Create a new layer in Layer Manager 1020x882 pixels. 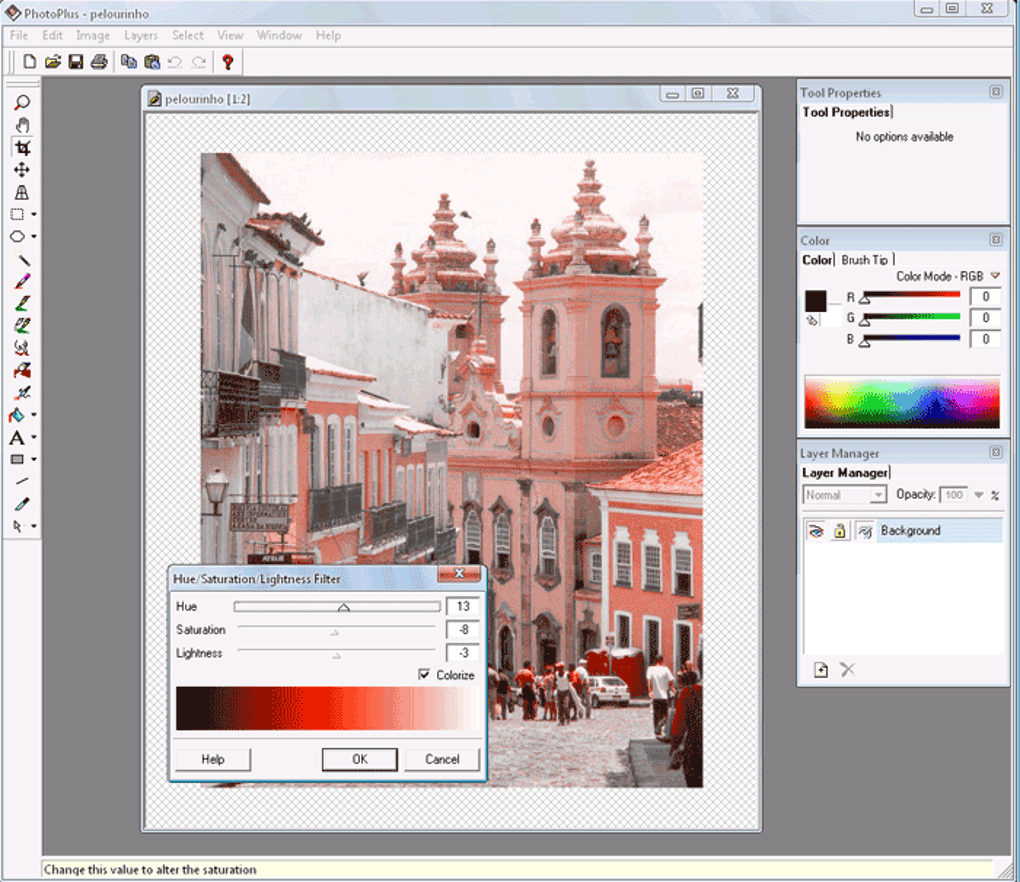(x=821, y=669)
